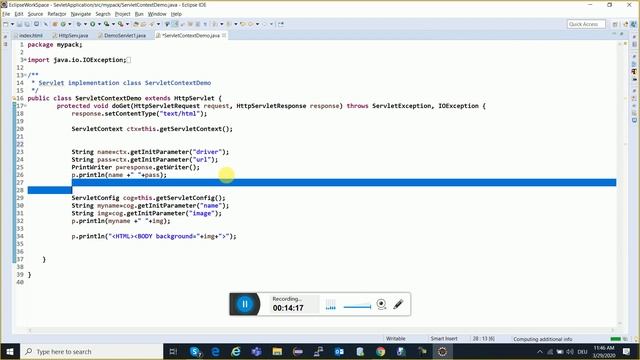Open the Help menu
The image size is (640, 360).
pyautogui.click(x=176, y=14)
